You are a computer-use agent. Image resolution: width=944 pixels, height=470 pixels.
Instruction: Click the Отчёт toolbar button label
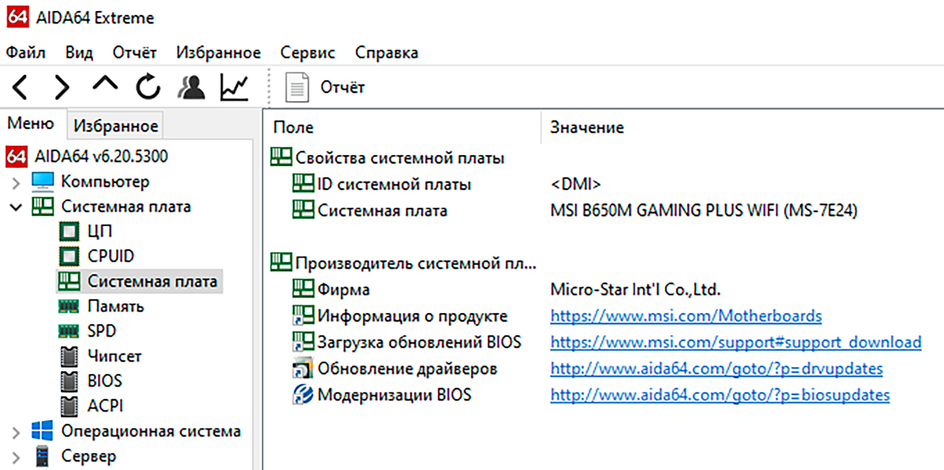tap(343, 88)
